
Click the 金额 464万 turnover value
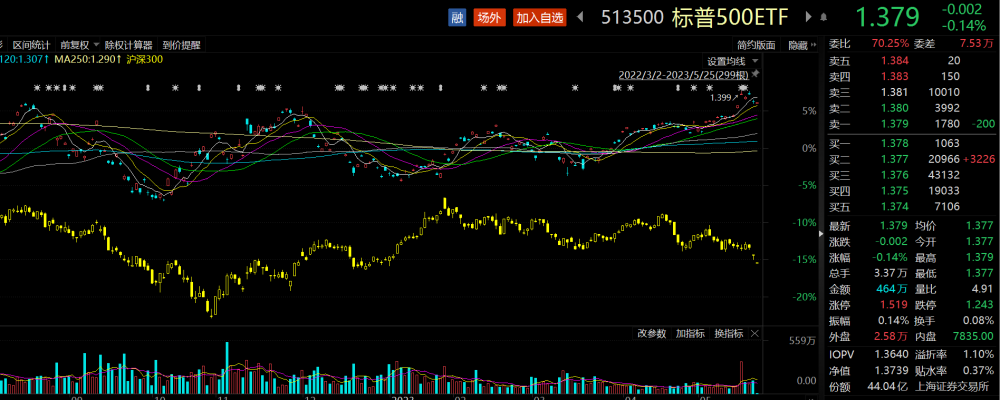coord(892,289)
